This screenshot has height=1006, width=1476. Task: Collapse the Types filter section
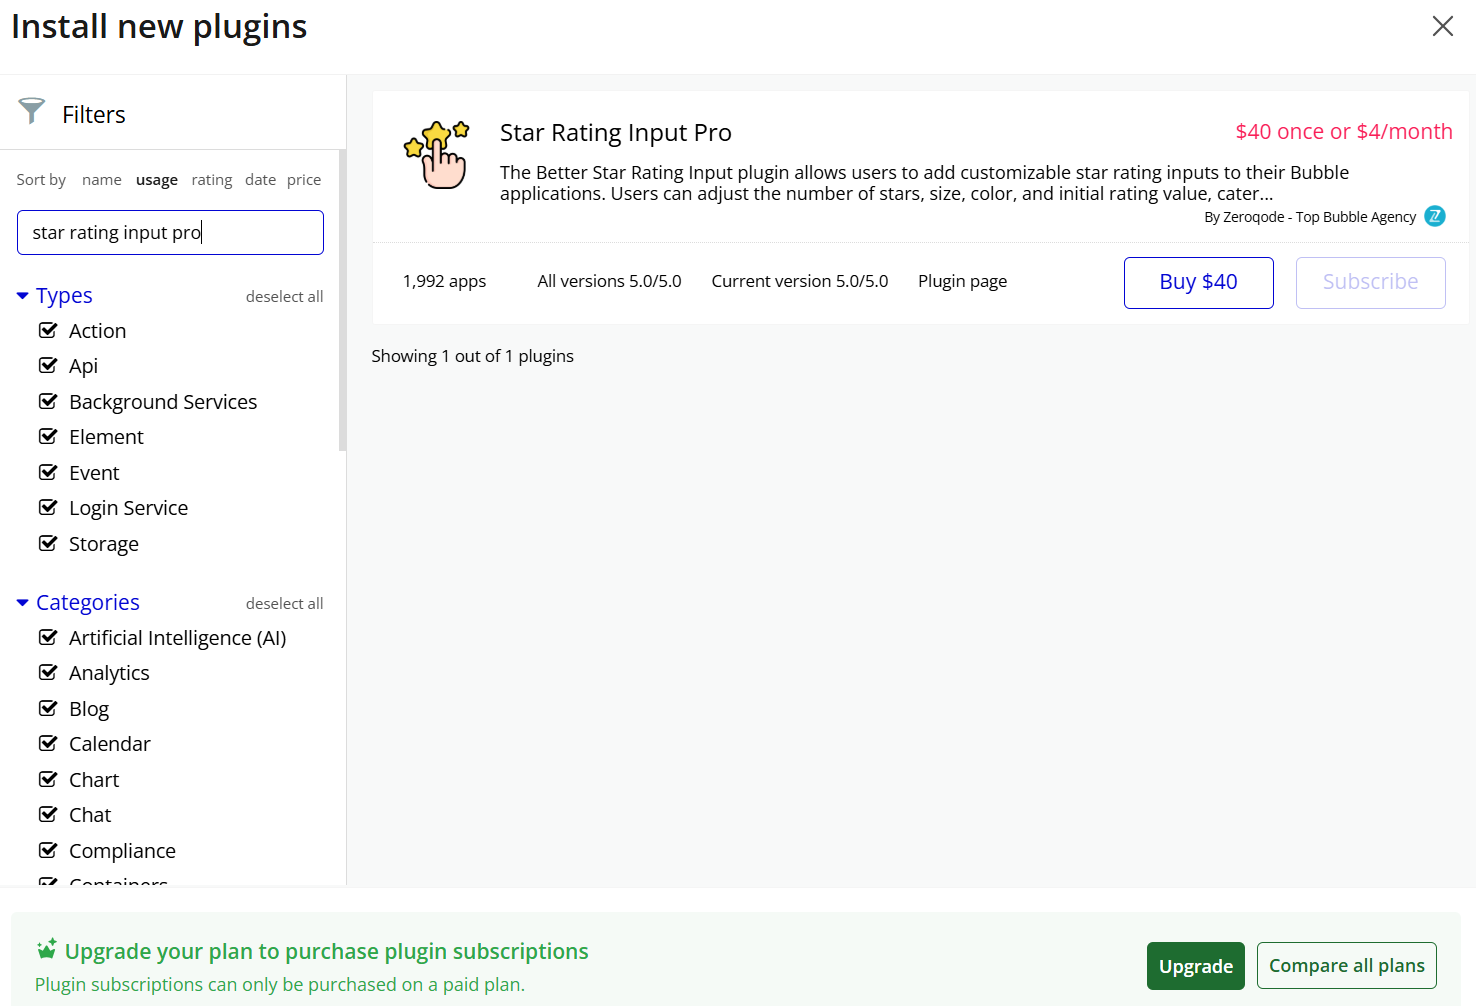point(23,296)
